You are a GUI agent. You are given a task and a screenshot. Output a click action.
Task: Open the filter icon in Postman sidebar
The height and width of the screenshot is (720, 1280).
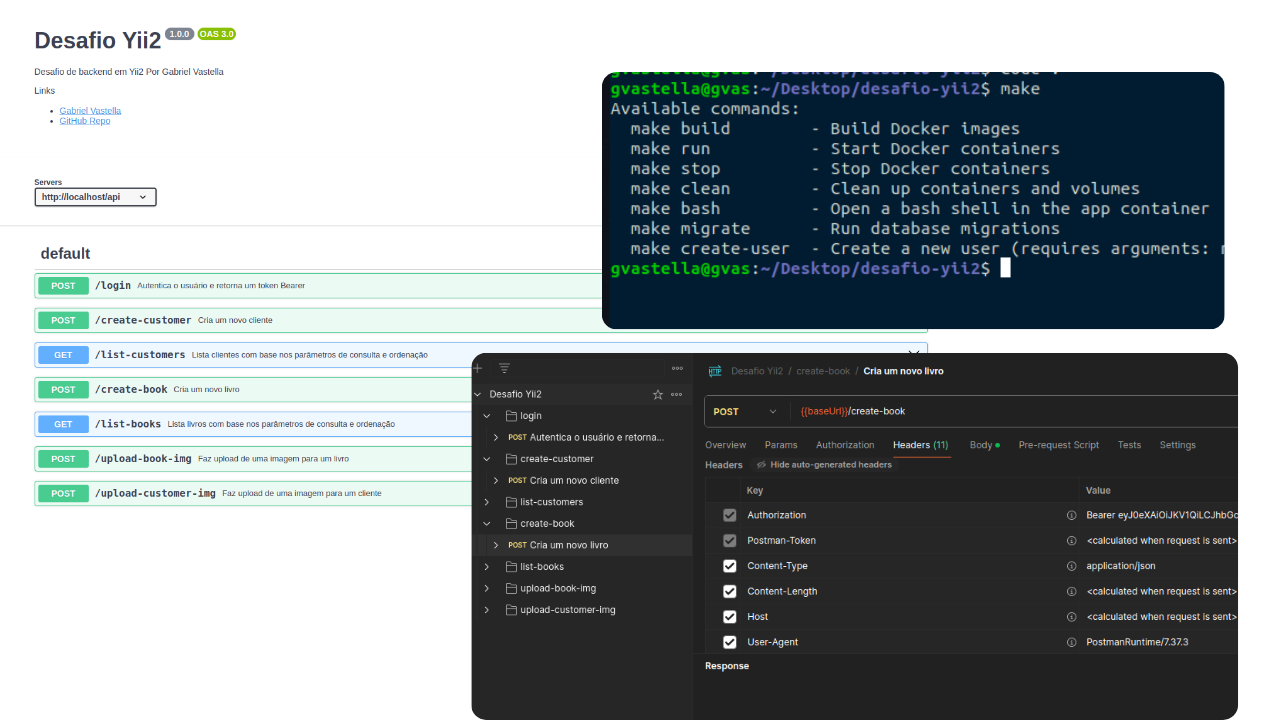pos(504,368)
